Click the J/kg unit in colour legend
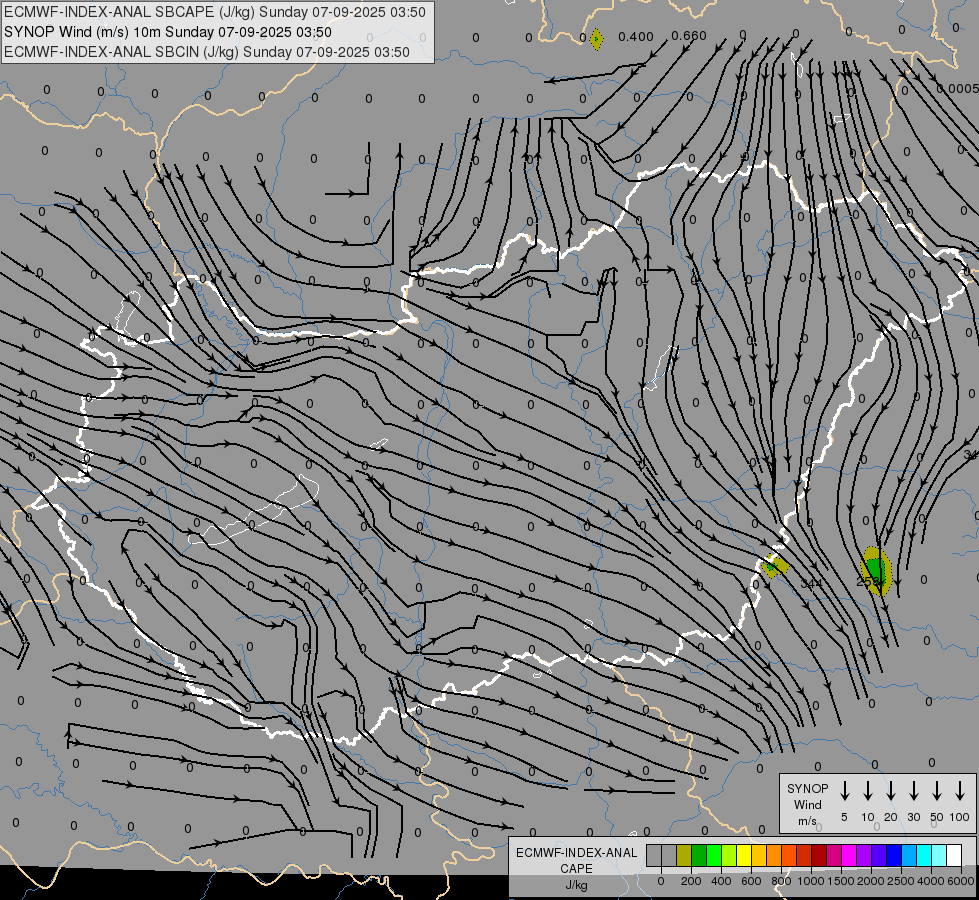The height and width of the screenshot is (900, 979). [577, 885]
